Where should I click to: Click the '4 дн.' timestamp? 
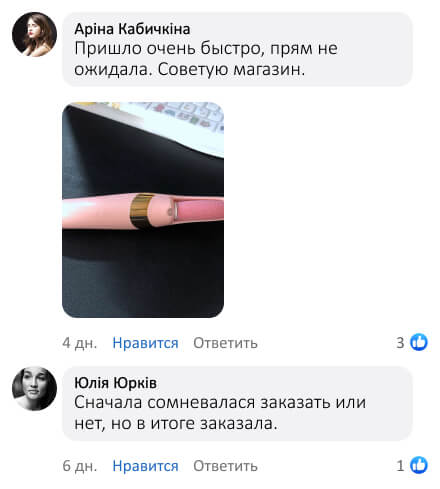(x=80, y=343)
